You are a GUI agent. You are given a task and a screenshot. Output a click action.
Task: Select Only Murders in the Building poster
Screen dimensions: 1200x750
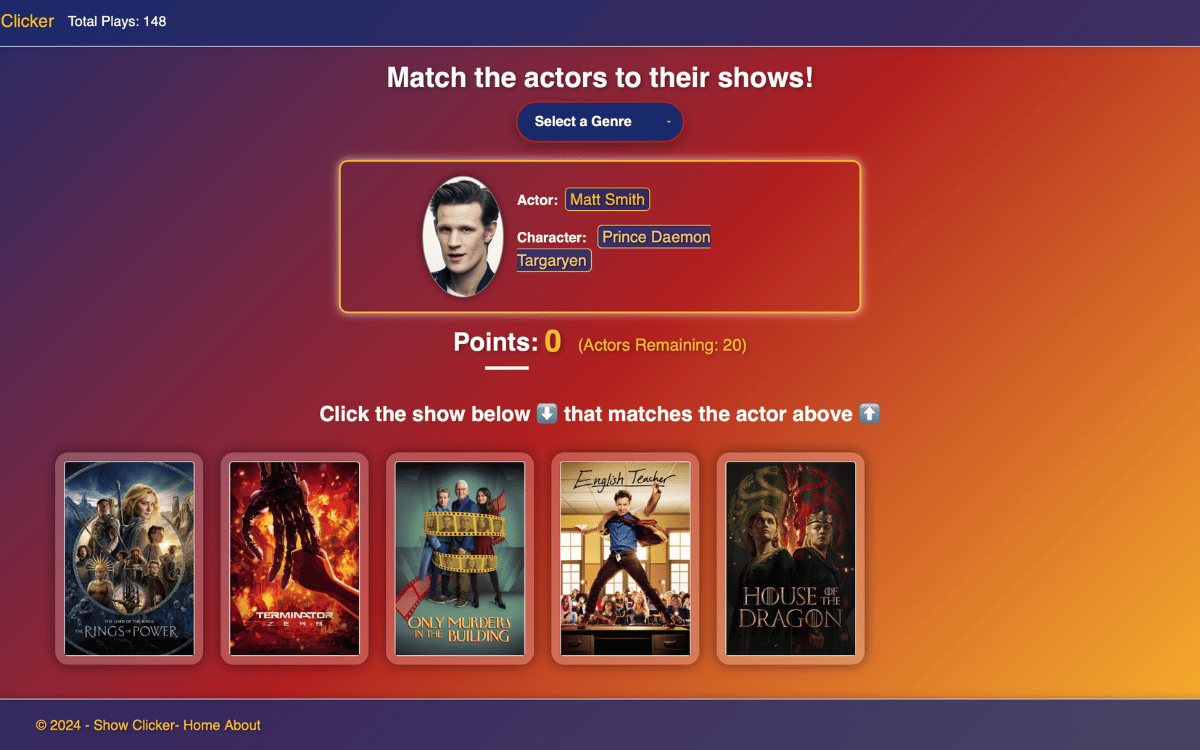coord(460,558)
